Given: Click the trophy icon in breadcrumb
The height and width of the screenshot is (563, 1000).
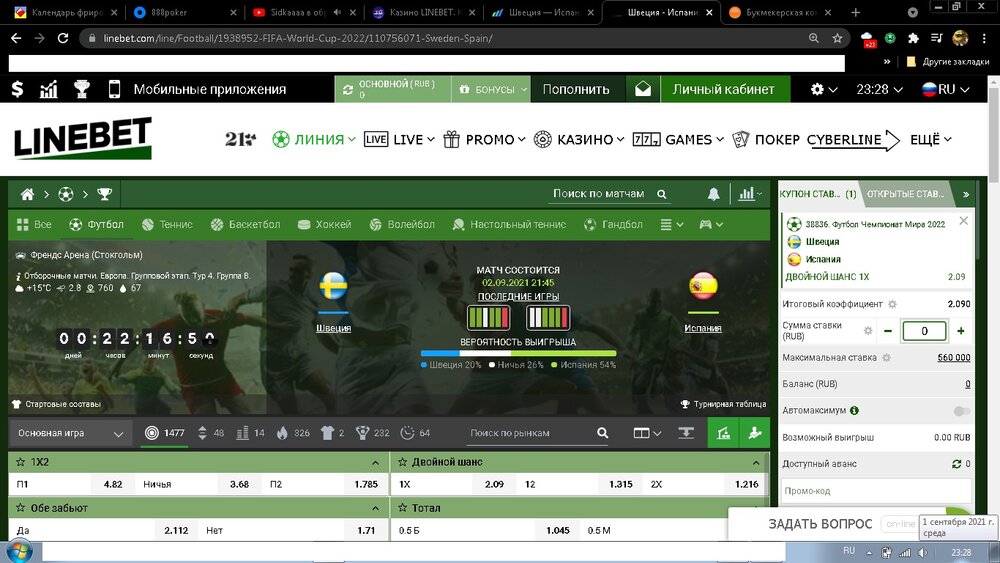Looking at the screenshot, I should [105, 194].
